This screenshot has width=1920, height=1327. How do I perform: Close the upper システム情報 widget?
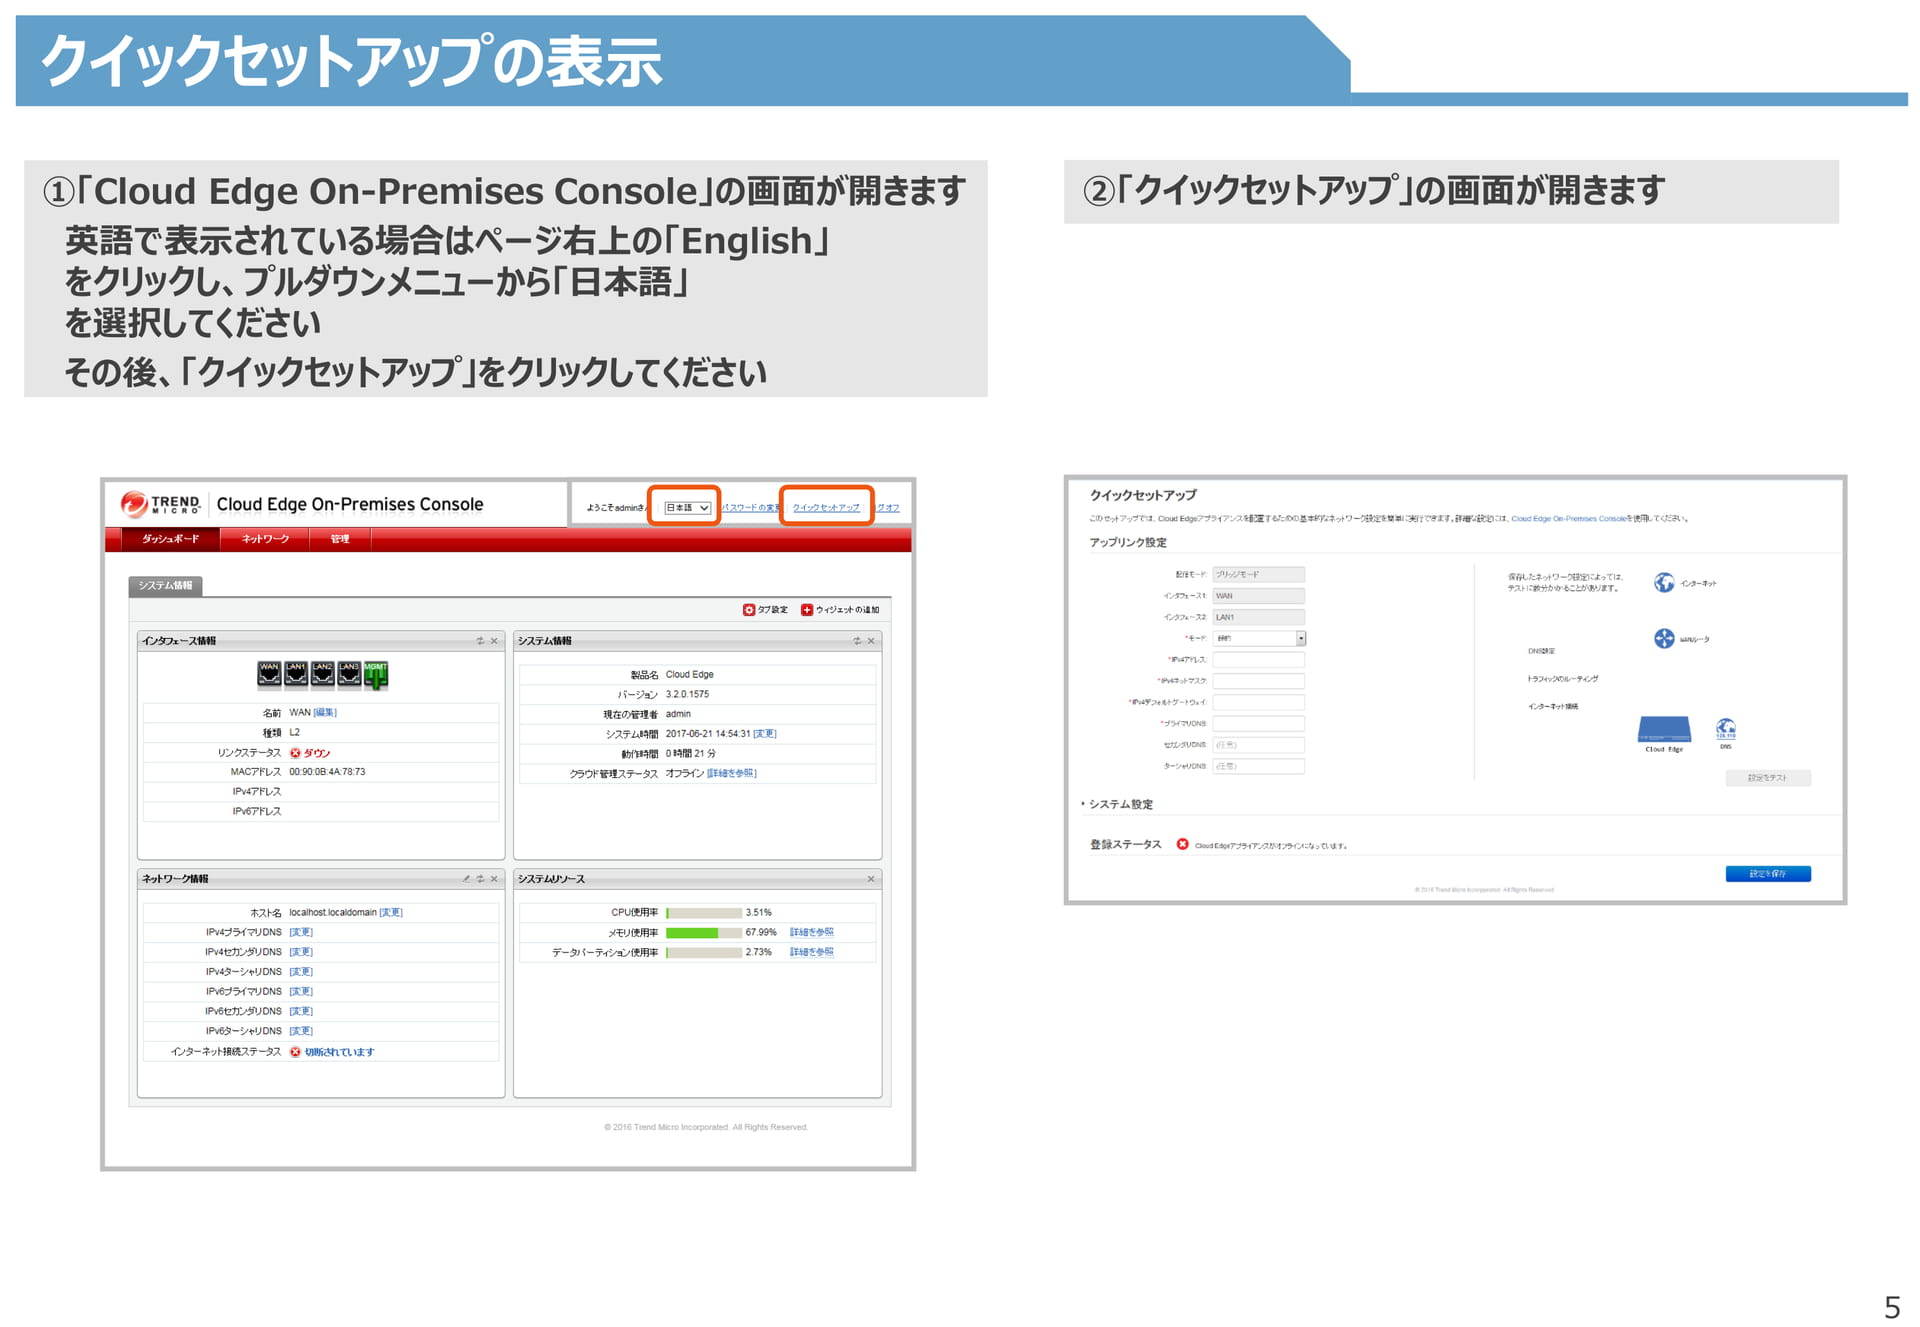tap(871, 641)
